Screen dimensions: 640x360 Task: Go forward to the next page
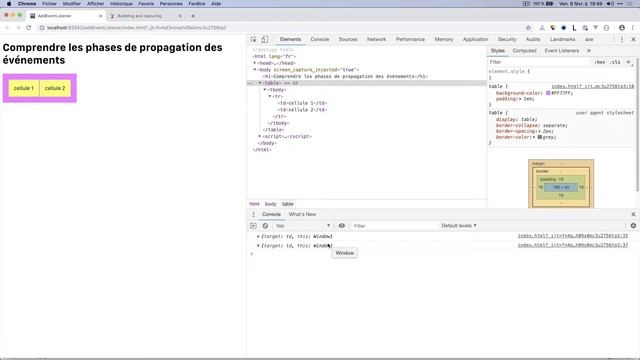tap(18, 28)
